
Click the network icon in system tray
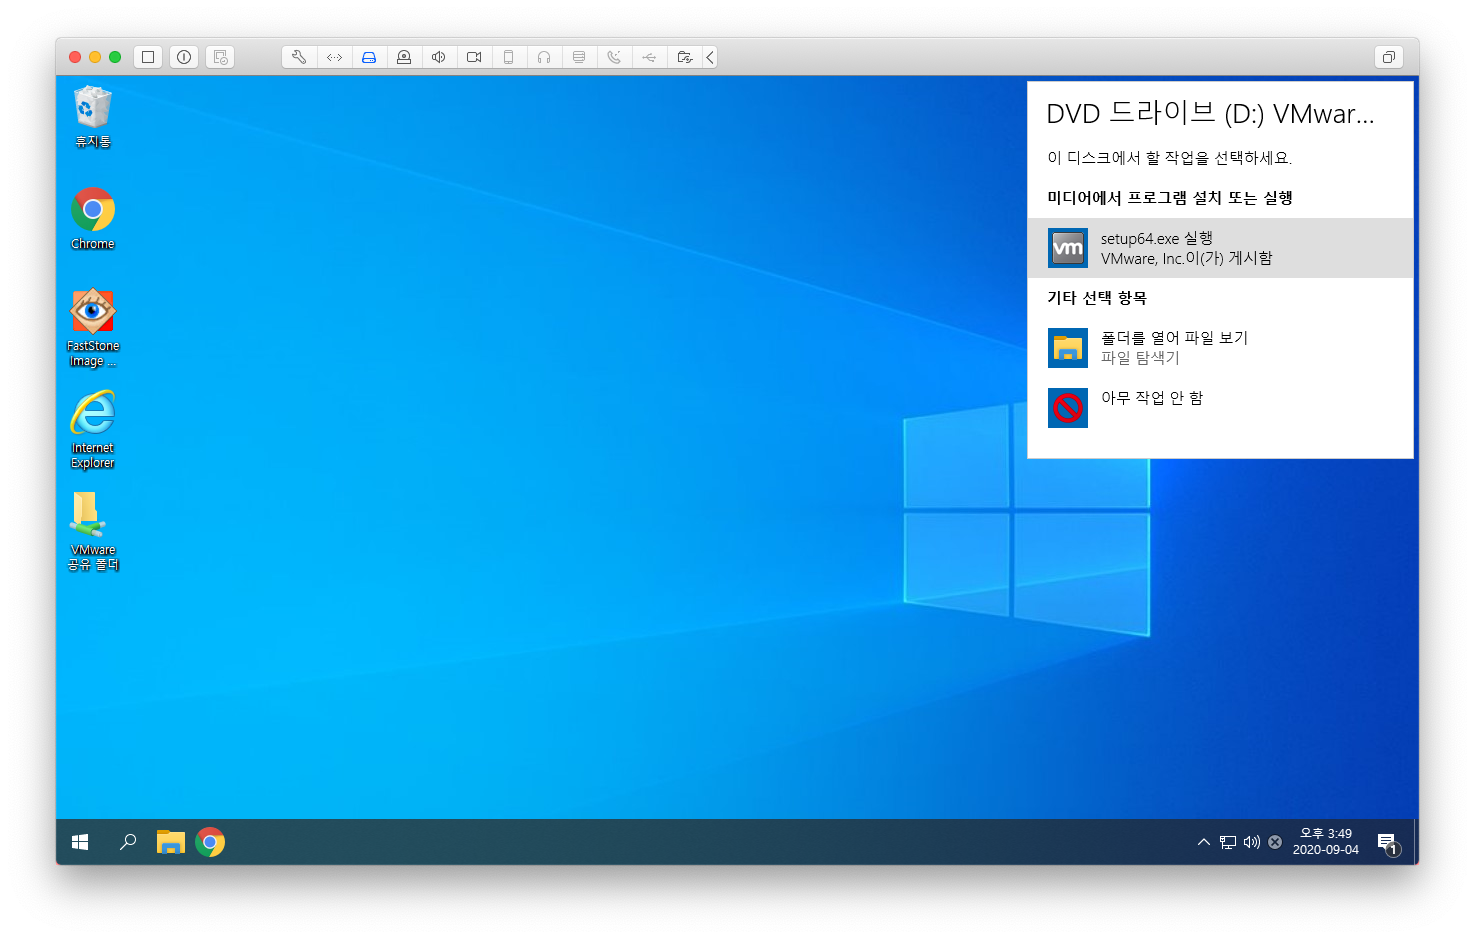[1228, 842]
